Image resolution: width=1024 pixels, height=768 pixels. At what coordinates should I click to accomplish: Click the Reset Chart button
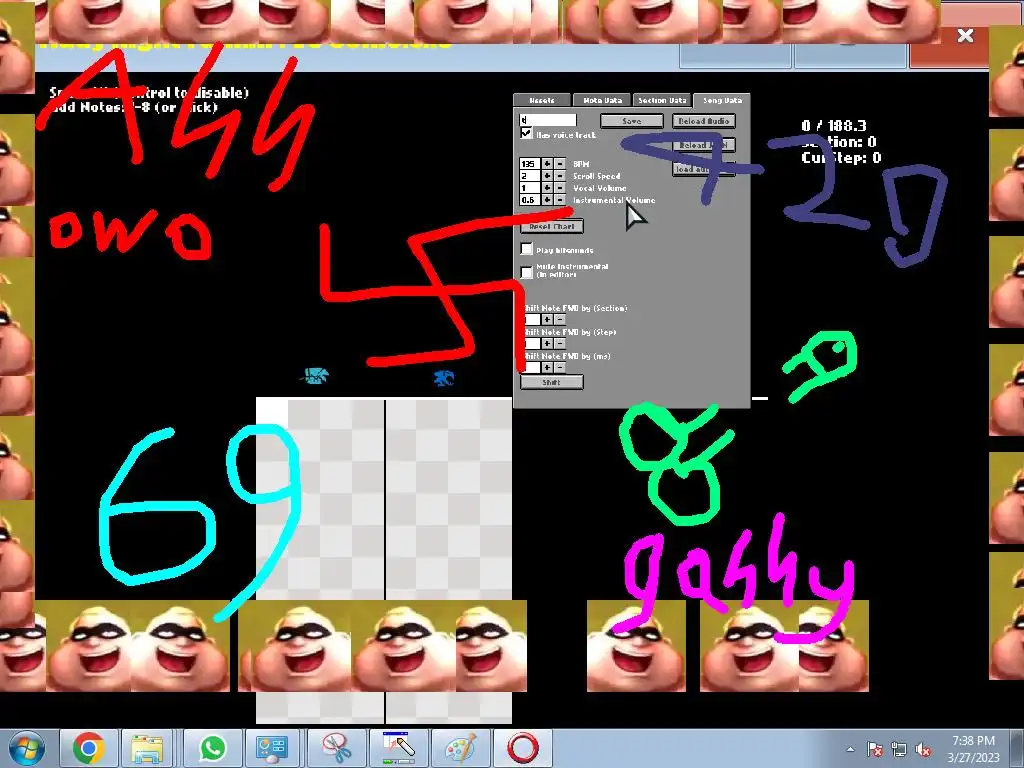[552, 227]
